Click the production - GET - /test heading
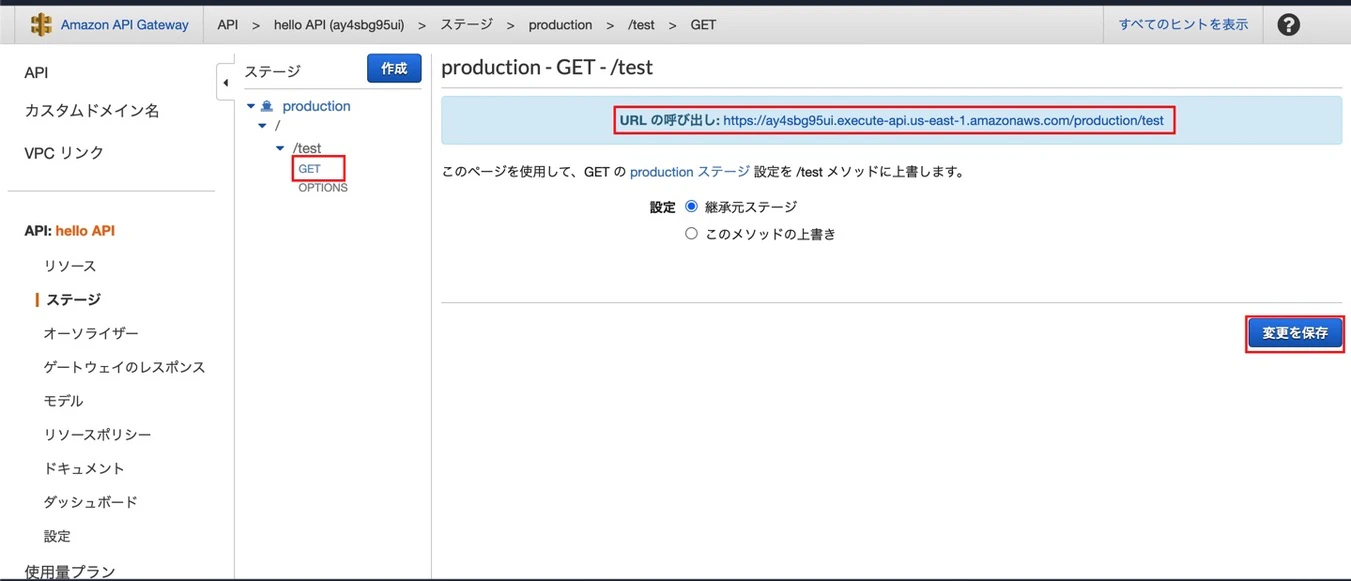1351x581 pixels. tap(547, 67)
